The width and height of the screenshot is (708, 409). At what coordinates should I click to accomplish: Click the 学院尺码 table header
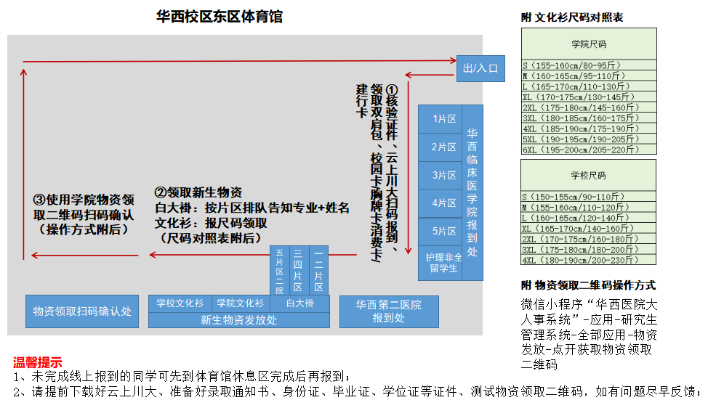[588, 45]
